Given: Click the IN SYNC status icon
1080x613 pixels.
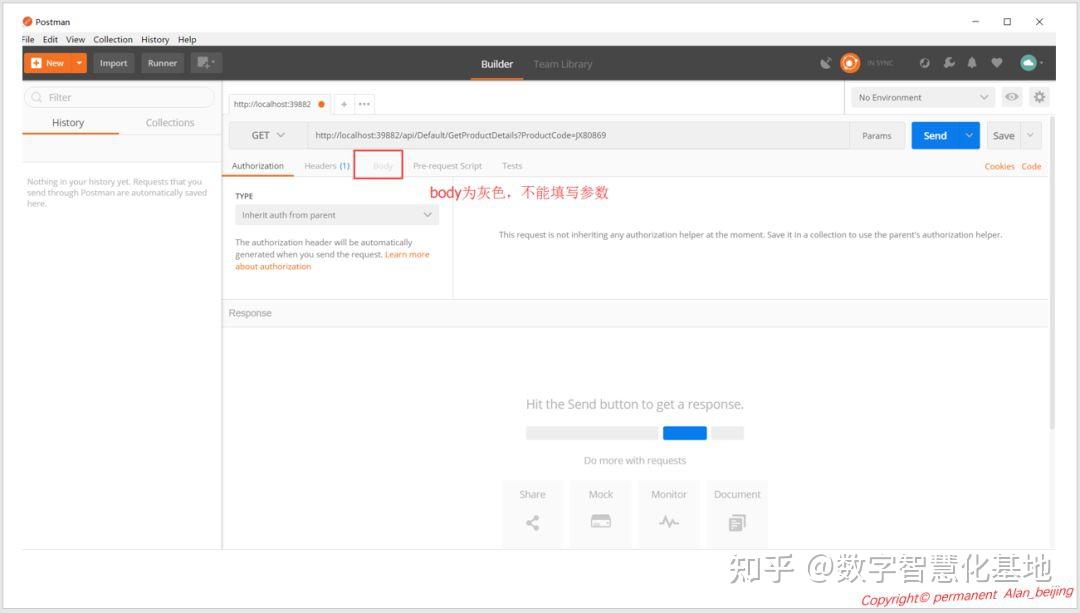Looking at the screenshot, I should coord(849,62).
